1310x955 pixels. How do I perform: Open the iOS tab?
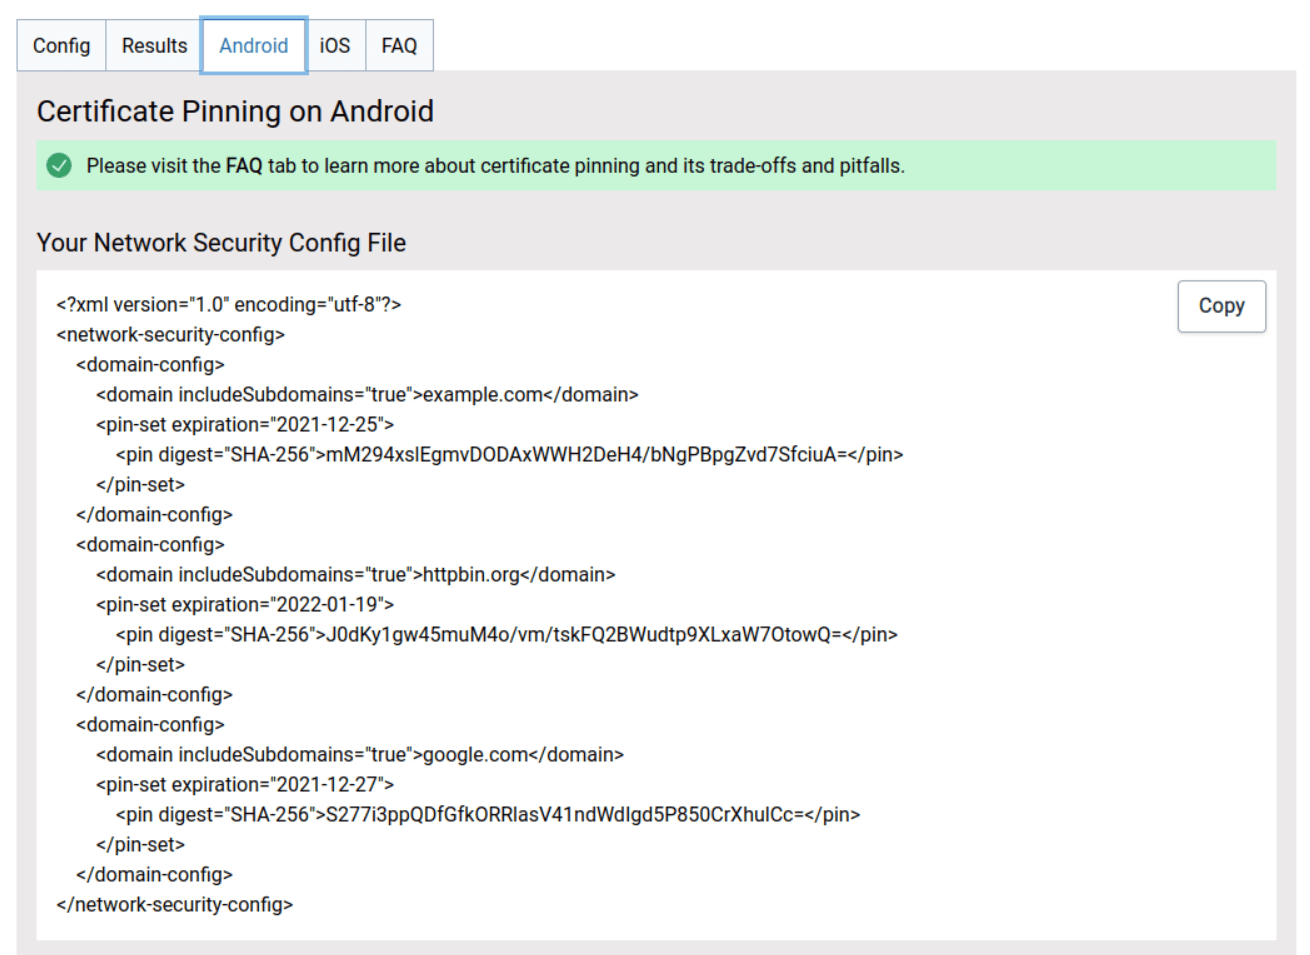click(x=335, y=45)
